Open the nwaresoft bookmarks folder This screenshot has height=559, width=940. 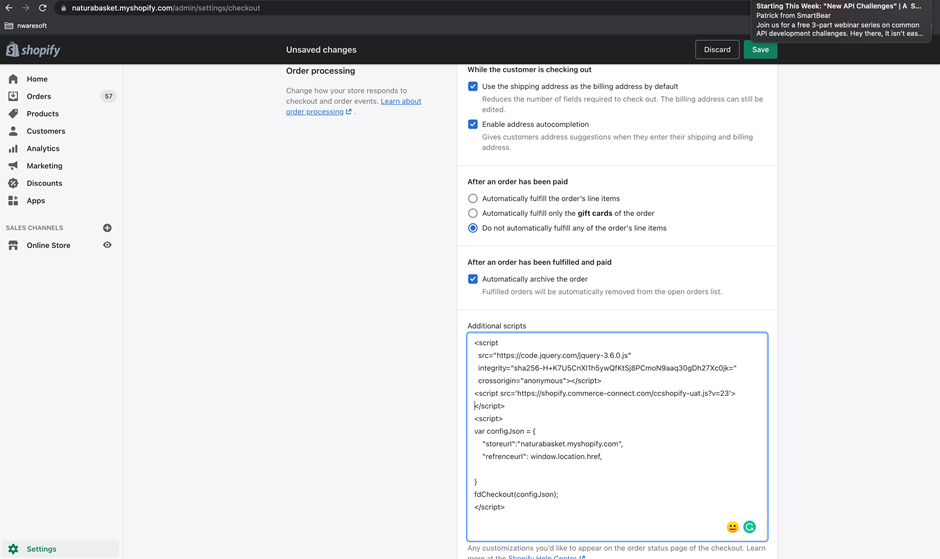point(26,26)
